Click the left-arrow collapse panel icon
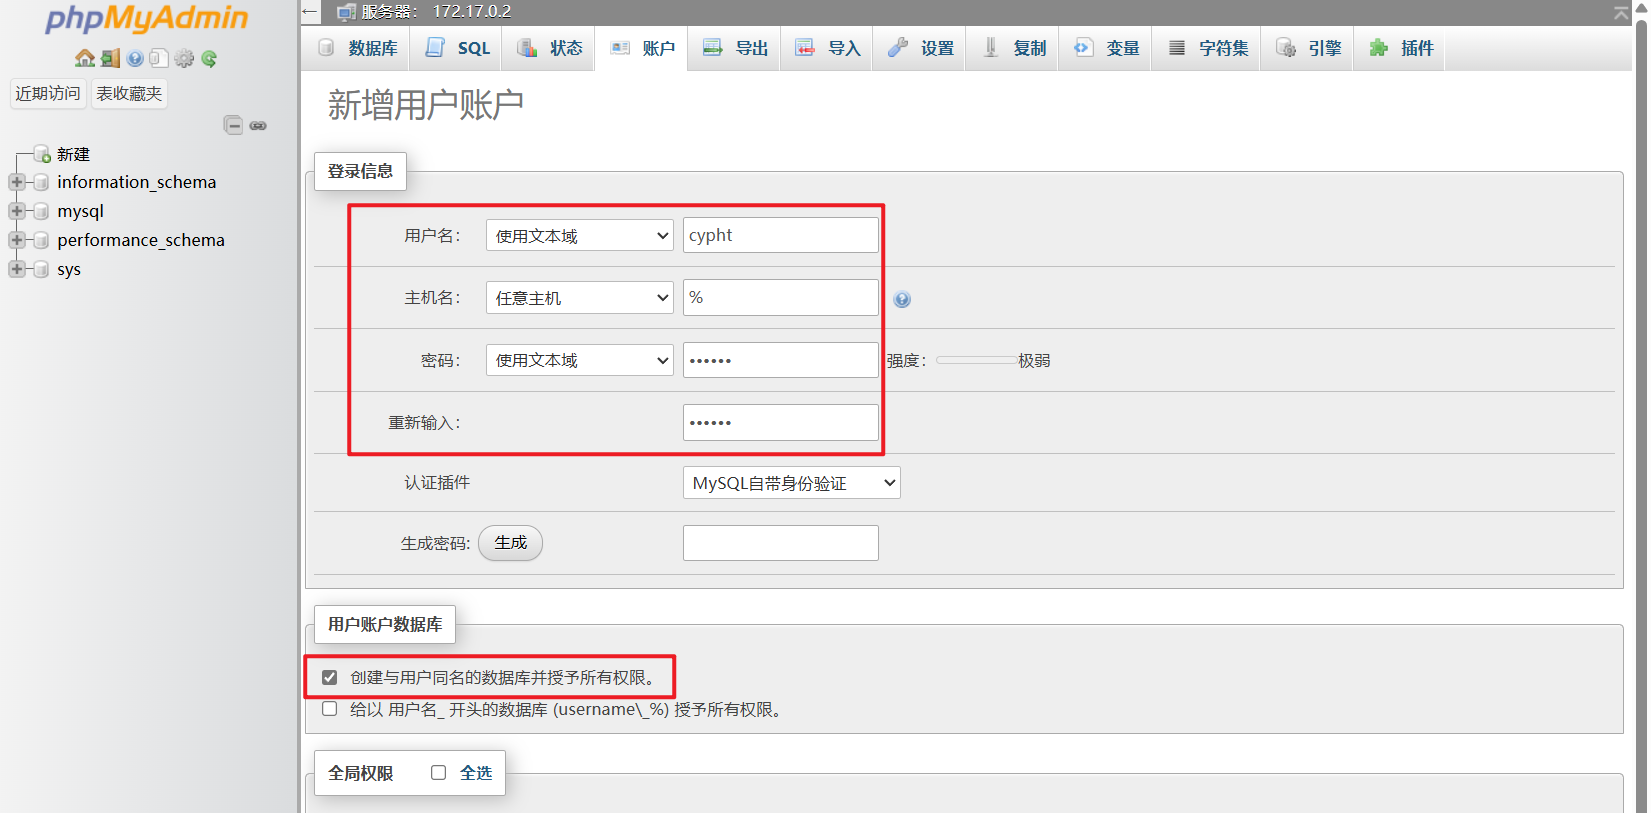 click(310, 12)
